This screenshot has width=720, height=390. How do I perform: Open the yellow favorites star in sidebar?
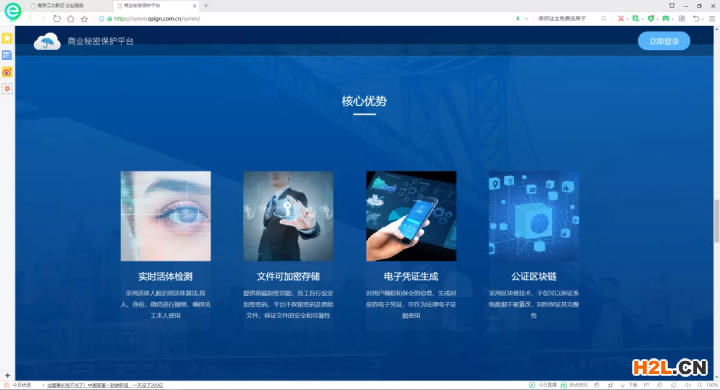pyautogui.click(x=7, y=38)
